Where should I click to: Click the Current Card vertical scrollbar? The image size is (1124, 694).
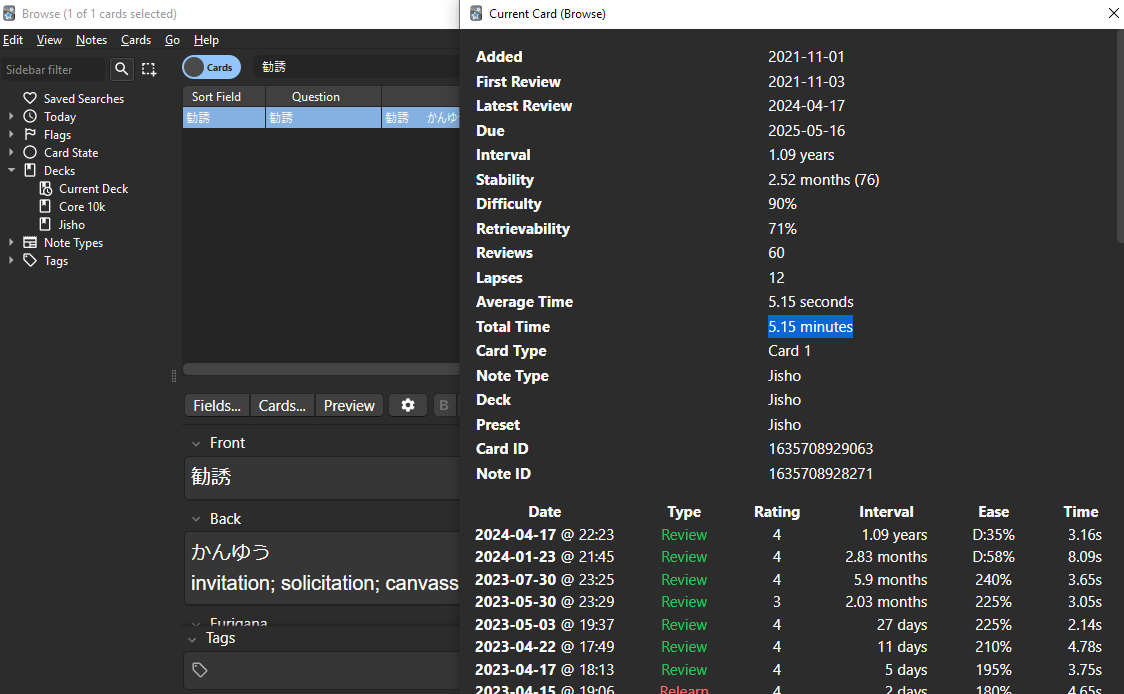click(1120, 136)
